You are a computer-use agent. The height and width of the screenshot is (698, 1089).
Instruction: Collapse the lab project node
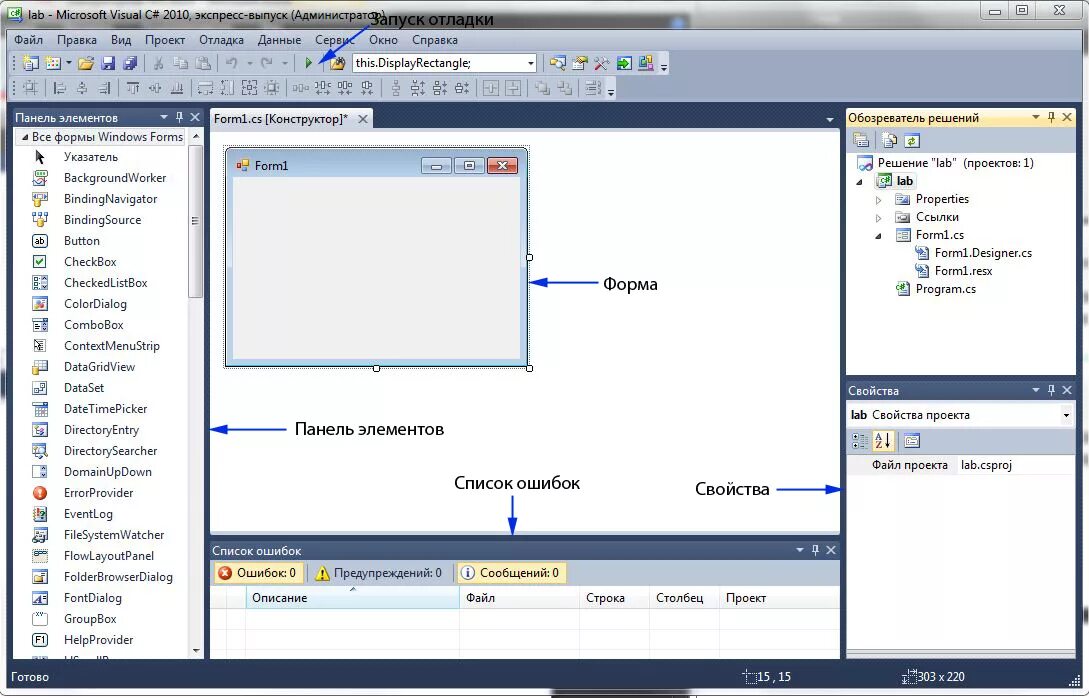tap(860, 181)
